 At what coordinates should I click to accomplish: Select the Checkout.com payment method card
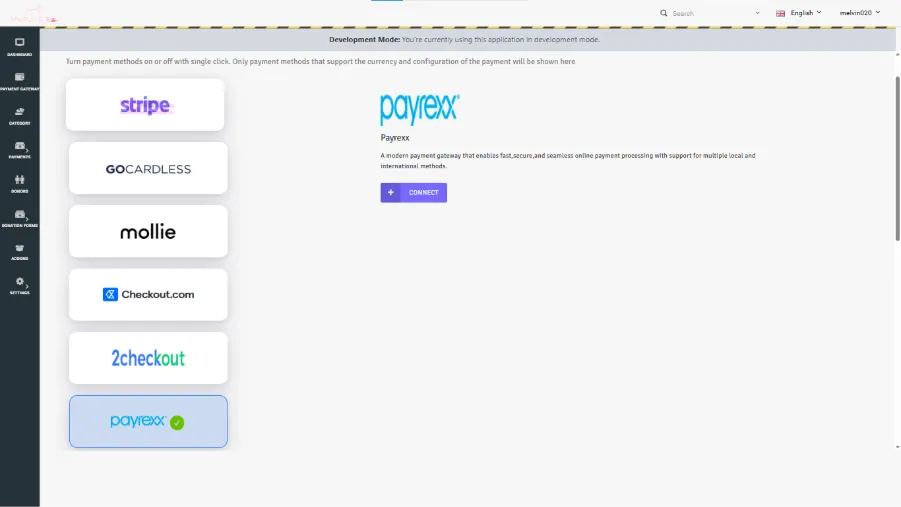tap(148, 294)
